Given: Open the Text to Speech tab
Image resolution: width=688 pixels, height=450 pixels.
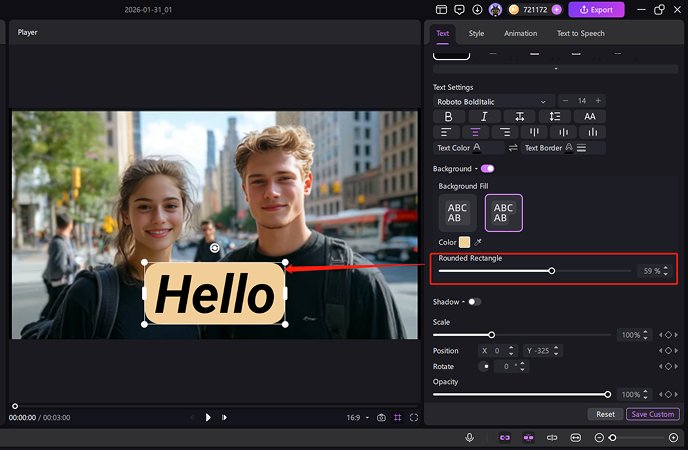Looking at the screenshot, I should coord(580,33).
